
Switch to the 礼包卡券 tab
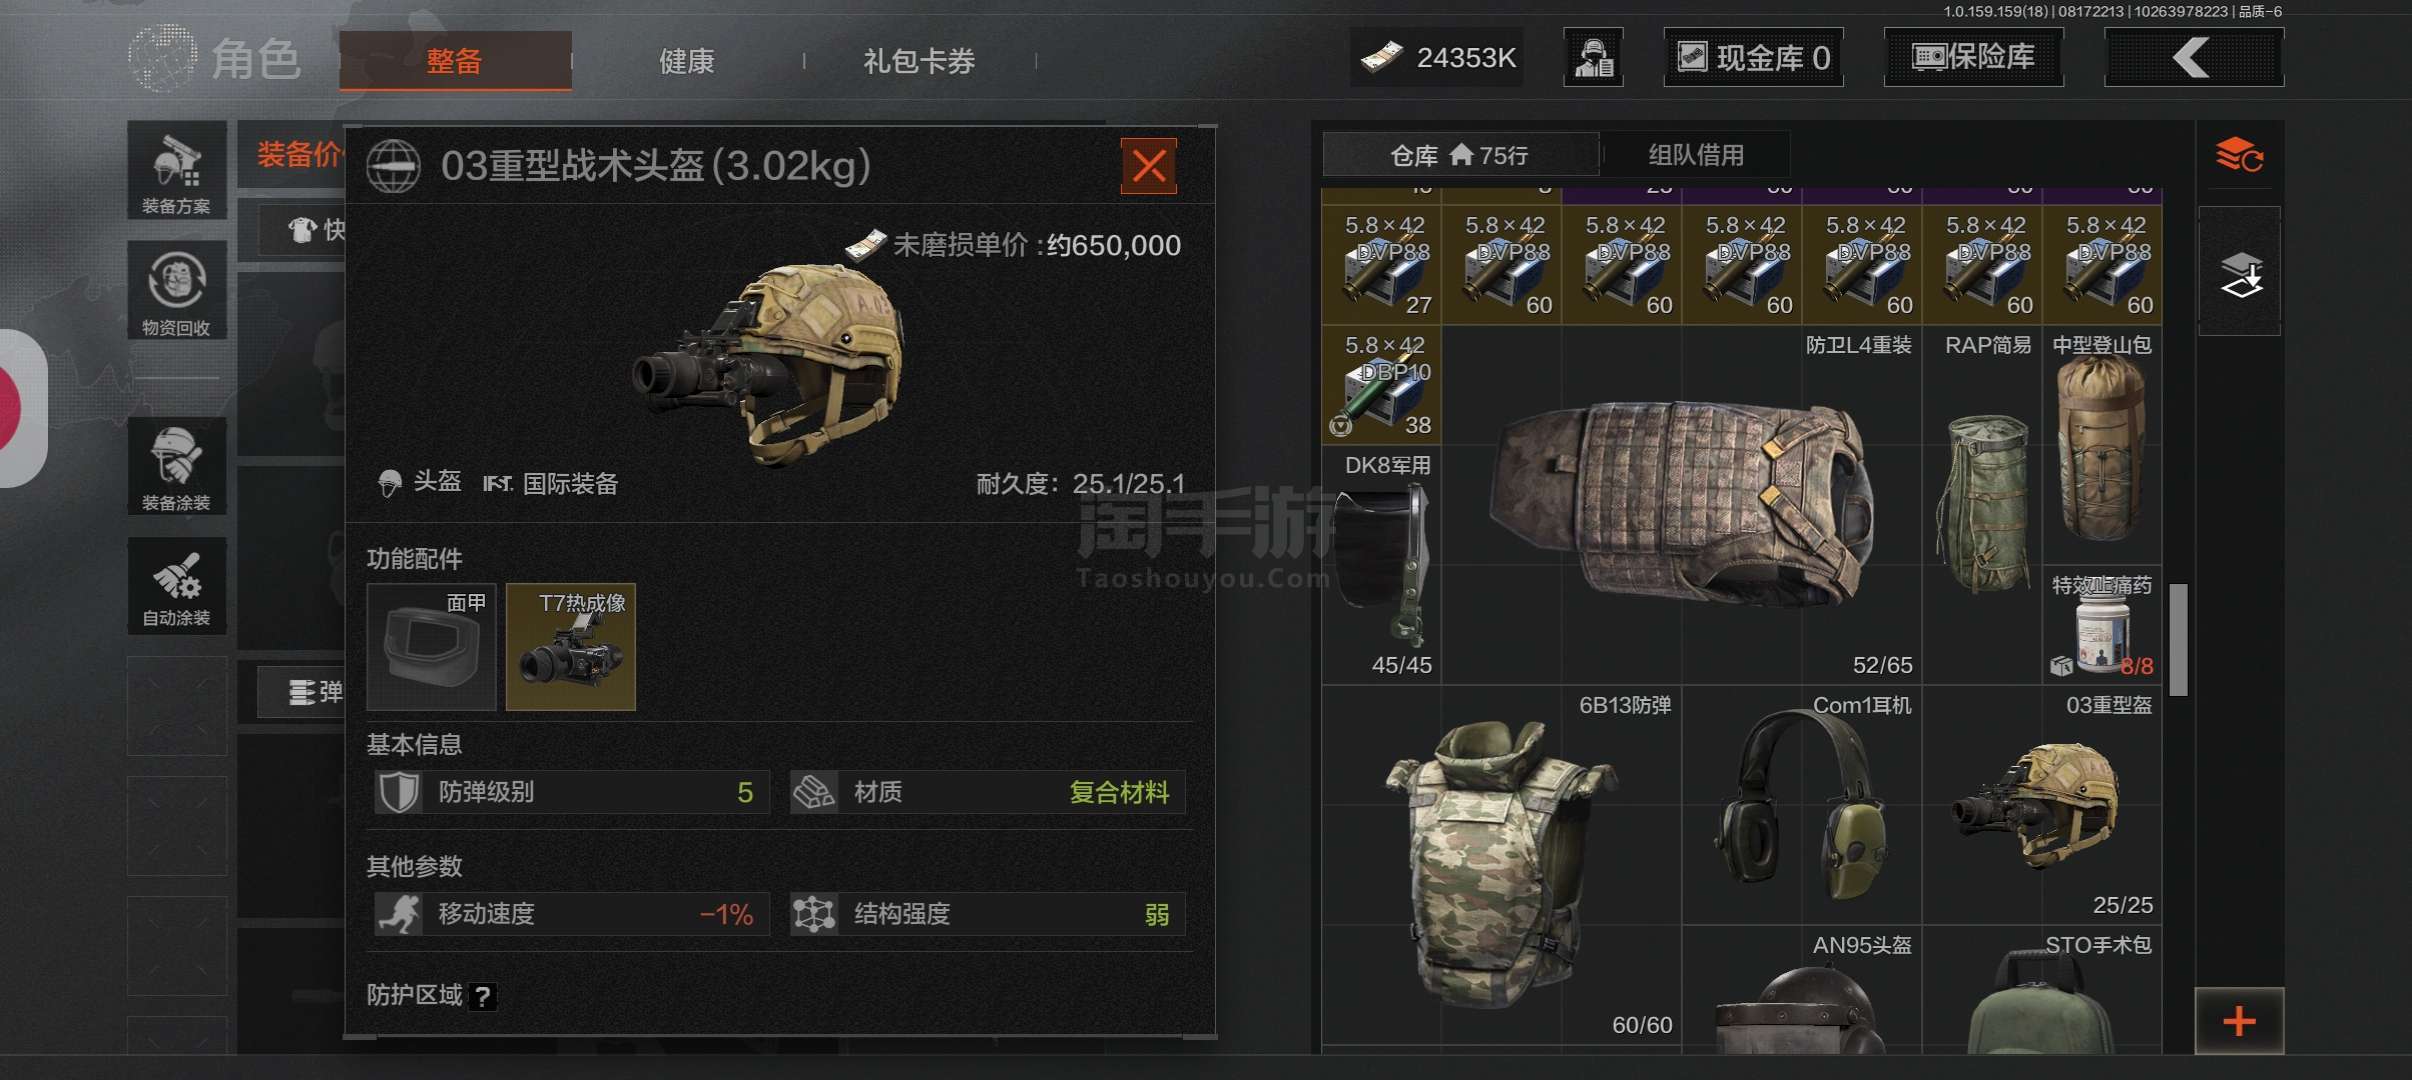(x=919, y=61)
